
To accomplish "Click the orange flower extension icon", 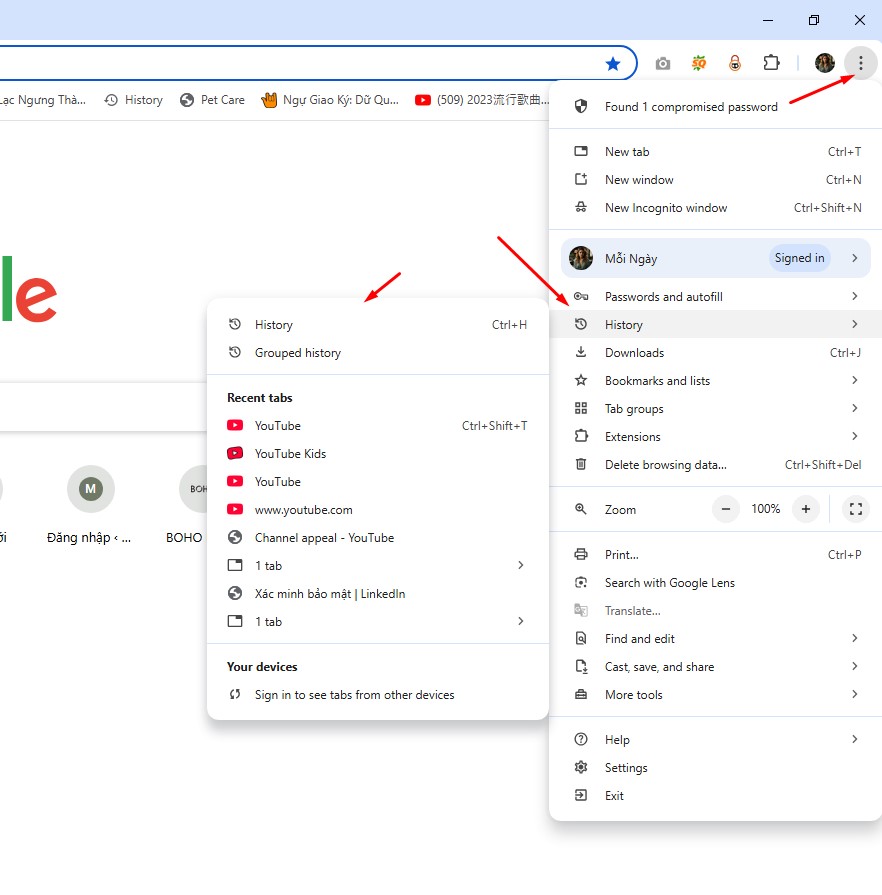I will [x=699, y=63].
